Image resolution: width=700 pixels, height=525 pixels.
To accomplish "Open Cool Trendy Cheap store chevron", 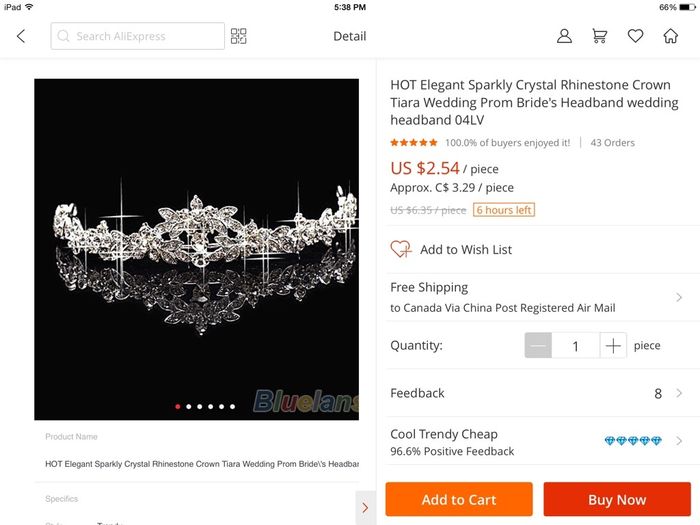I will click(x=680, y=441).
